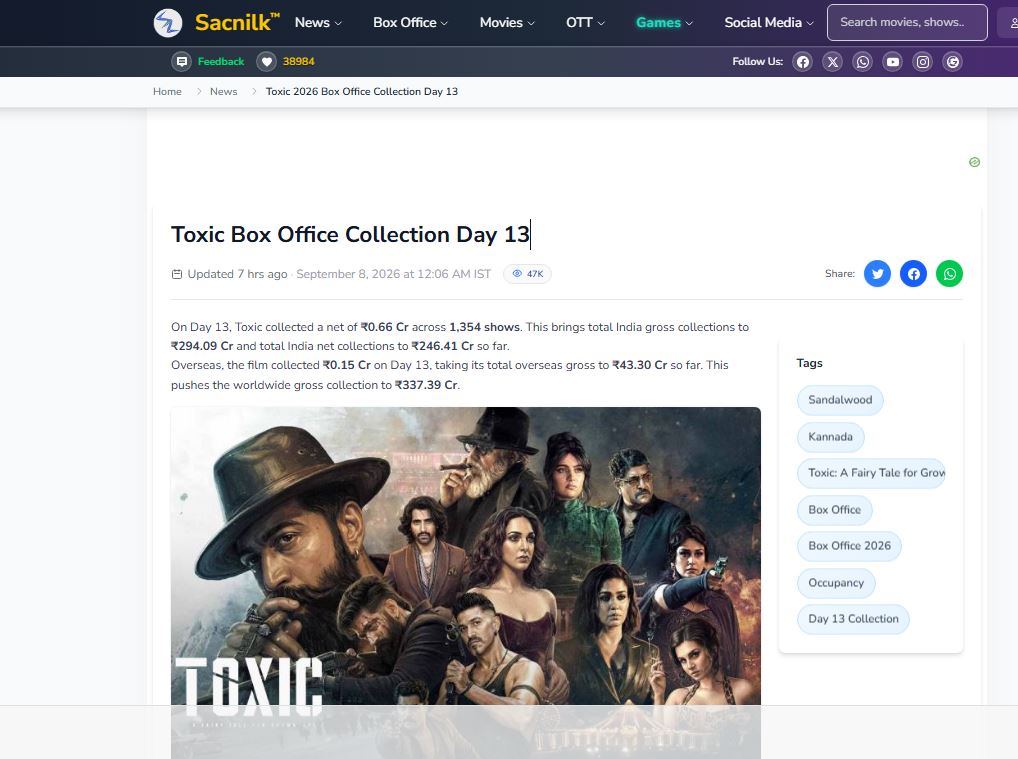Open WhatsApp channel icon in Follow Us

pos(863,62)
